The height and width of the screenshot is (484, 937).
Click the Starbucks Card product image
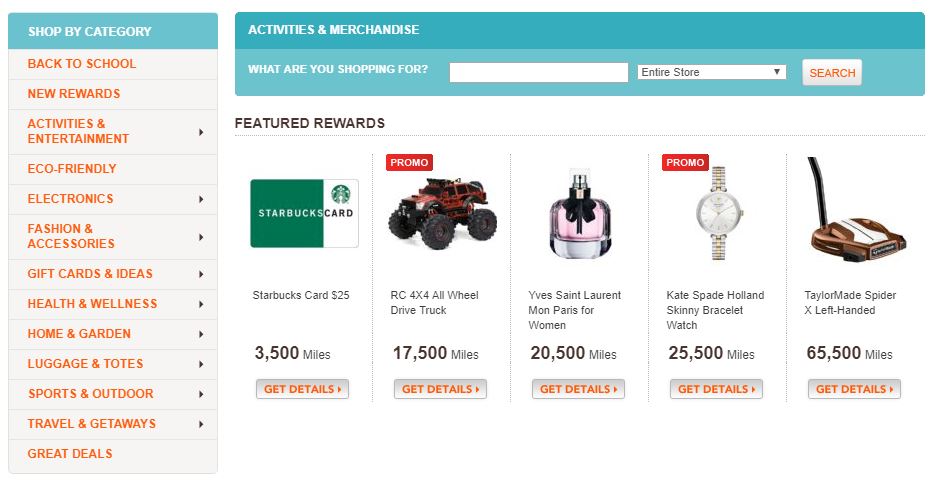tap(304, 213)
